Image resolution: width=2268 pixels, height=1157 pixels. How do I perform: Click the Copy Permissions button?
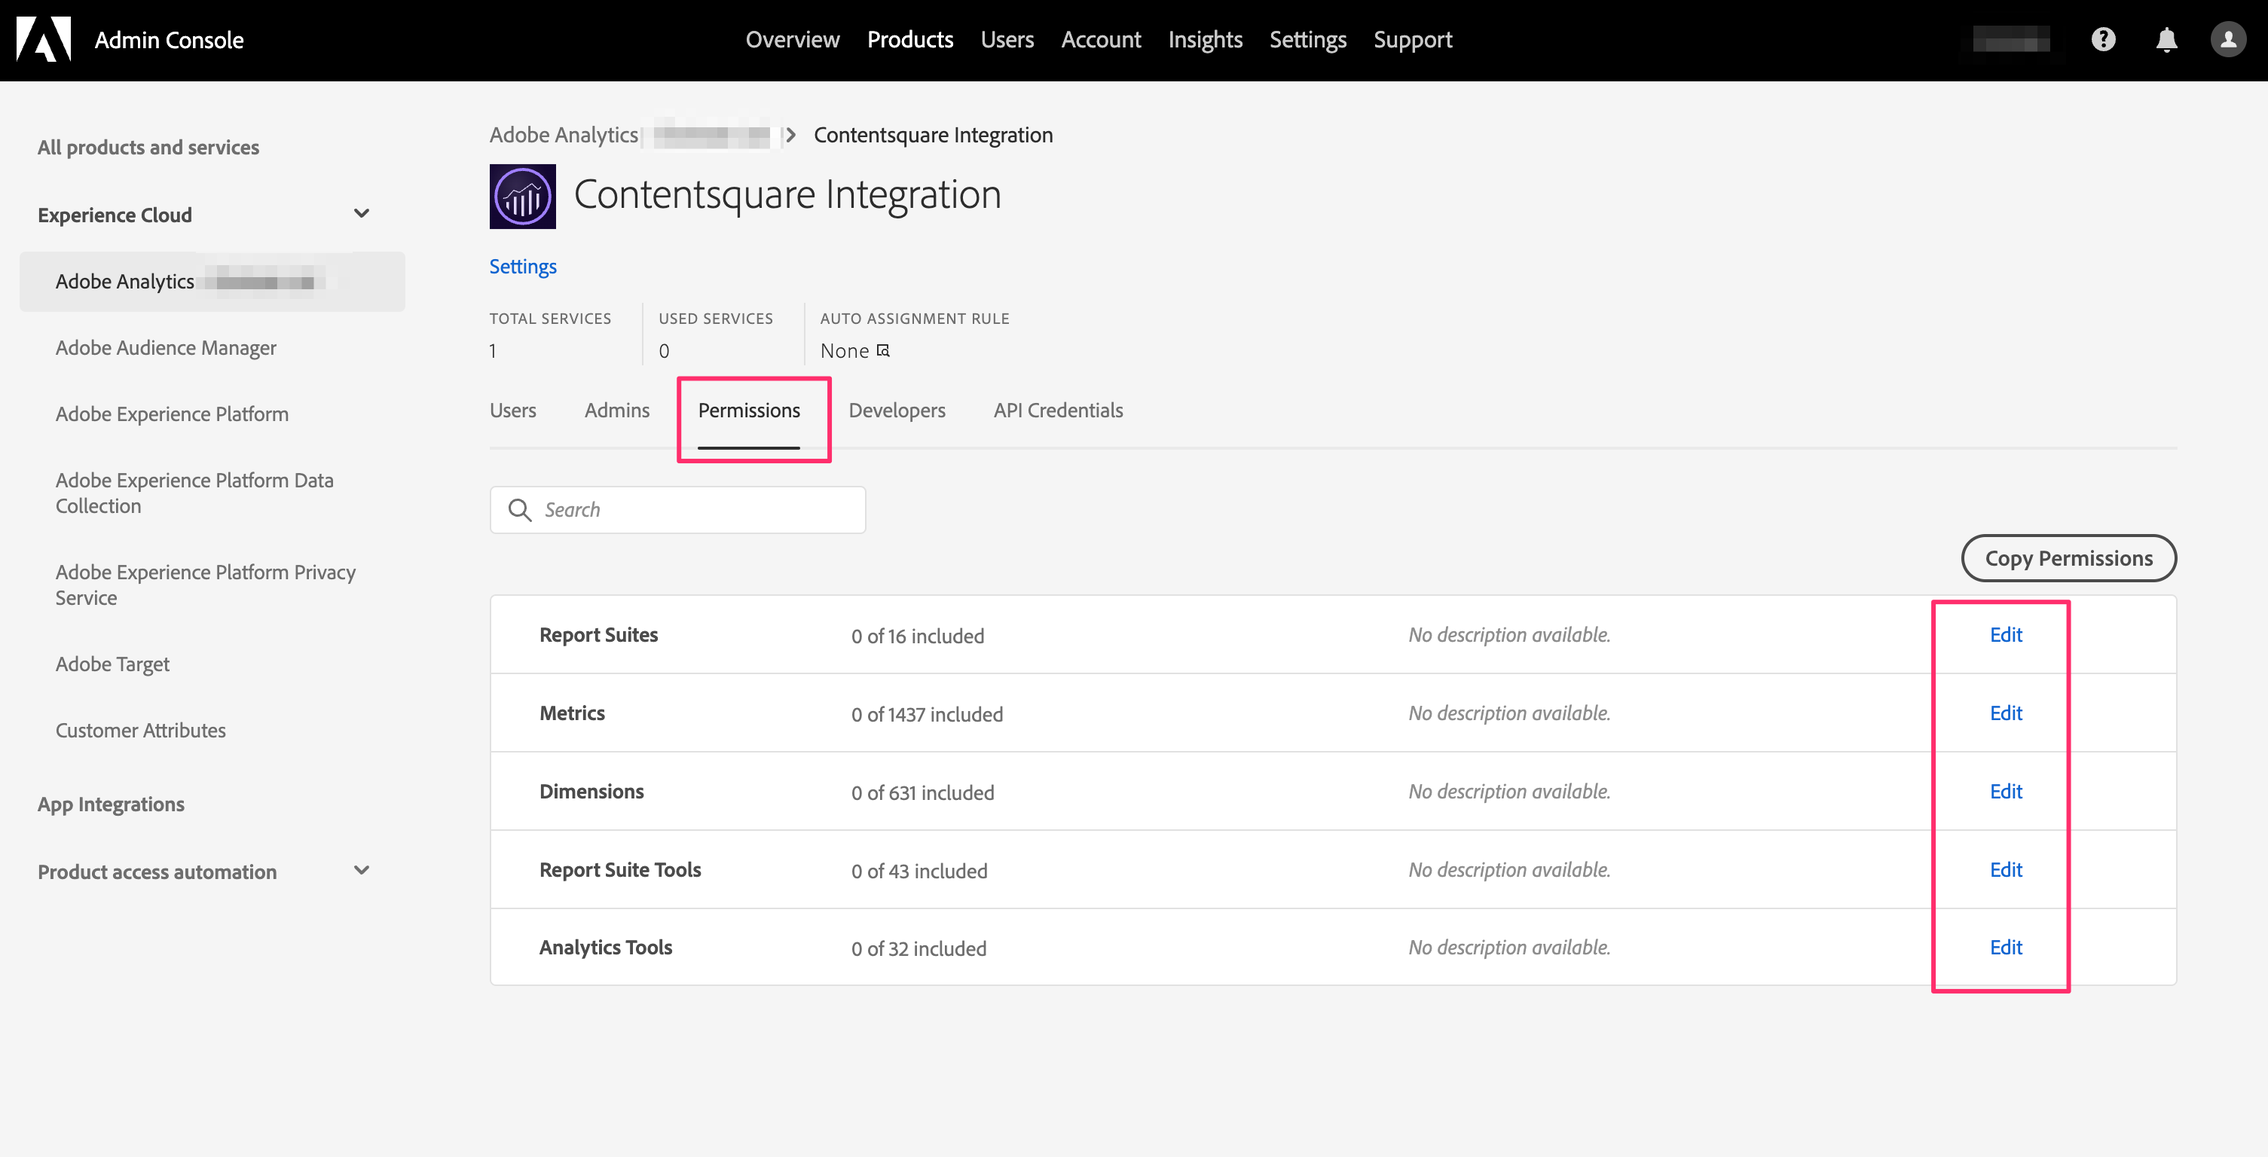coord(2069,558)
